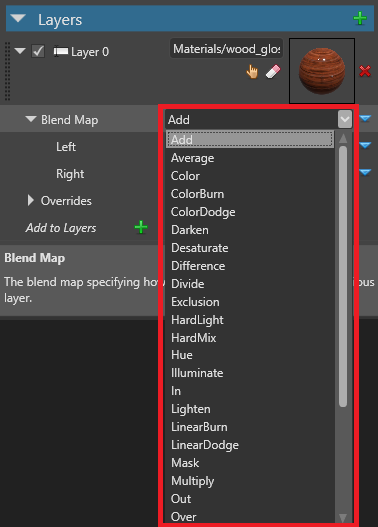This screenshot has height=527, width=378.
Task: Open the blue arrow menu beside Blend Map
Action: pyautogui.click(x=365, y=118)
